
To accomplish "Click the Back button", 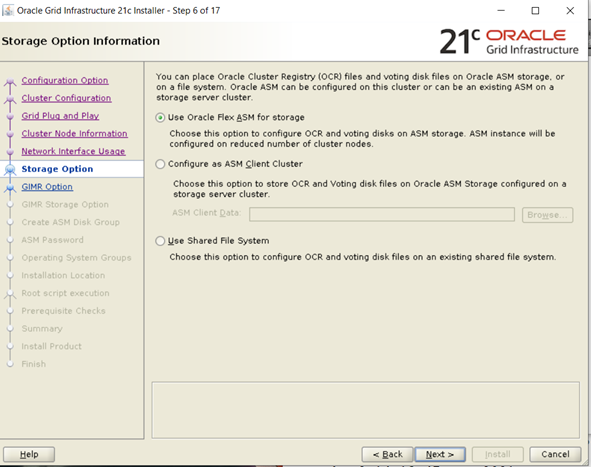I will [x=388, y=455].
